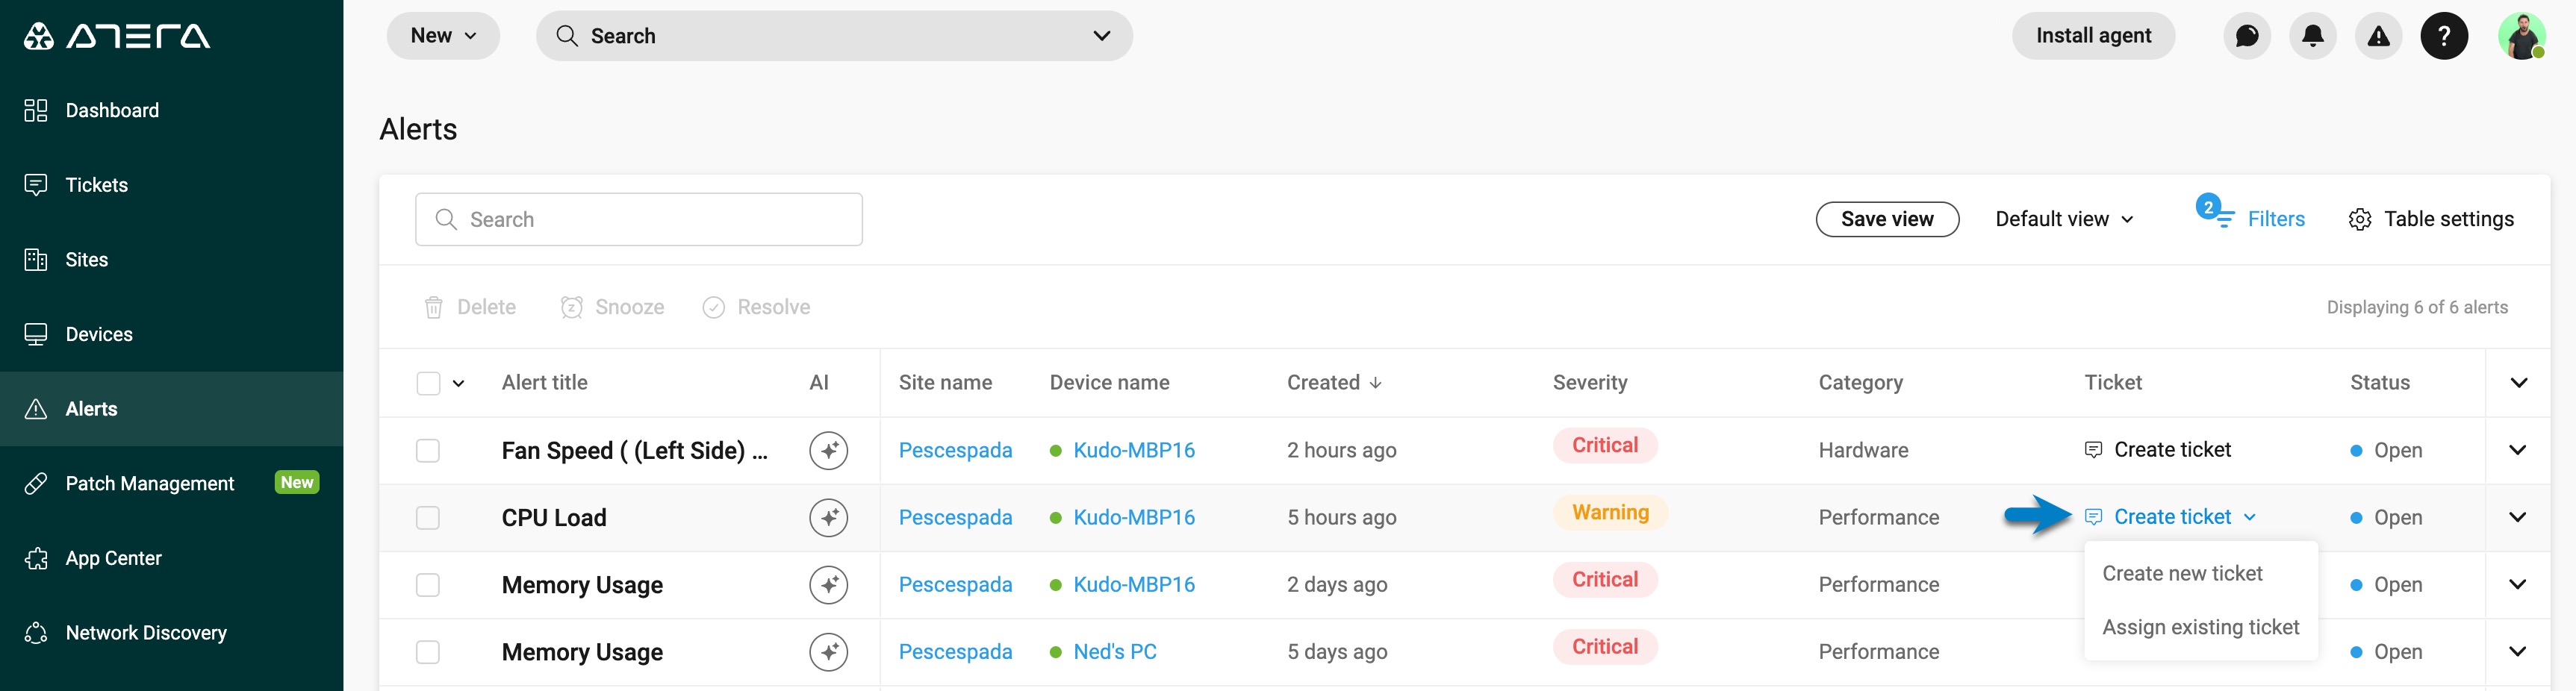This screenshot has height=691, width=2576.
Task: Open the chat messages icon
Action: tap(2246, 36)
